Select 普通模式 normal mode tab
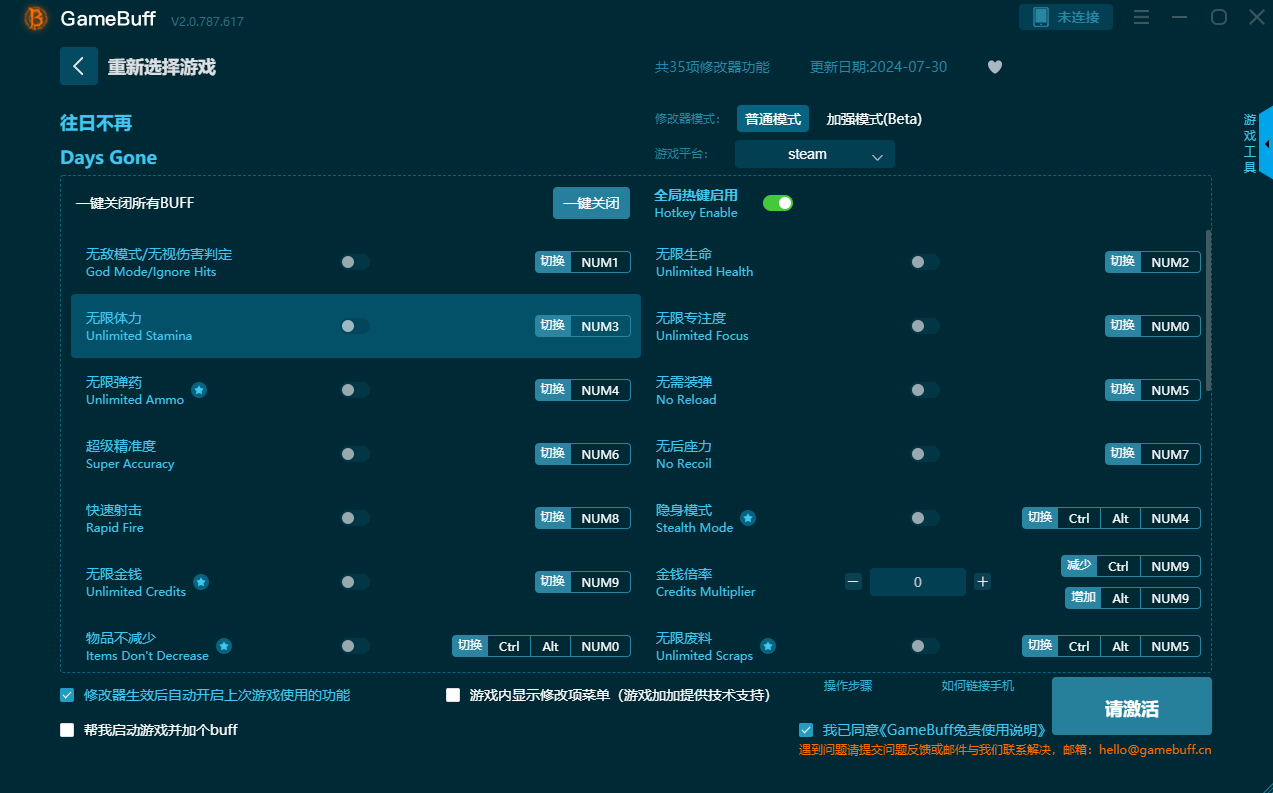Screen dimensions: 1273x793 [x=773, y=119]
